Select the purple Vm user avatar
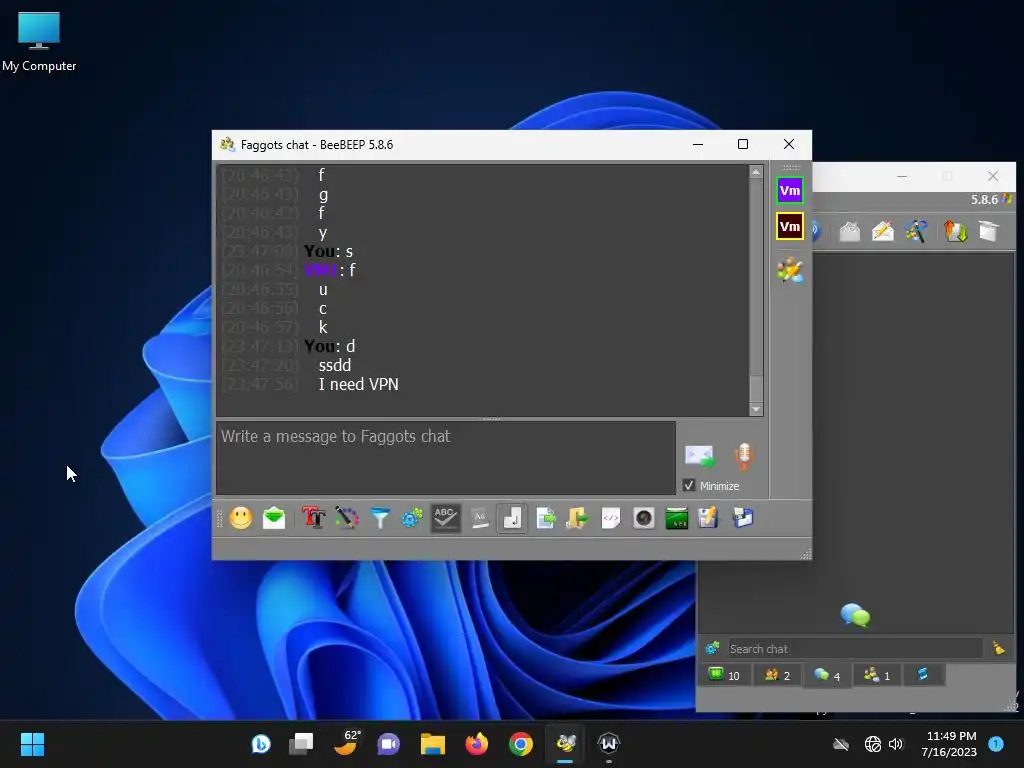The height and width of the screenshot is (768, 1024). [x=790, y=191]
